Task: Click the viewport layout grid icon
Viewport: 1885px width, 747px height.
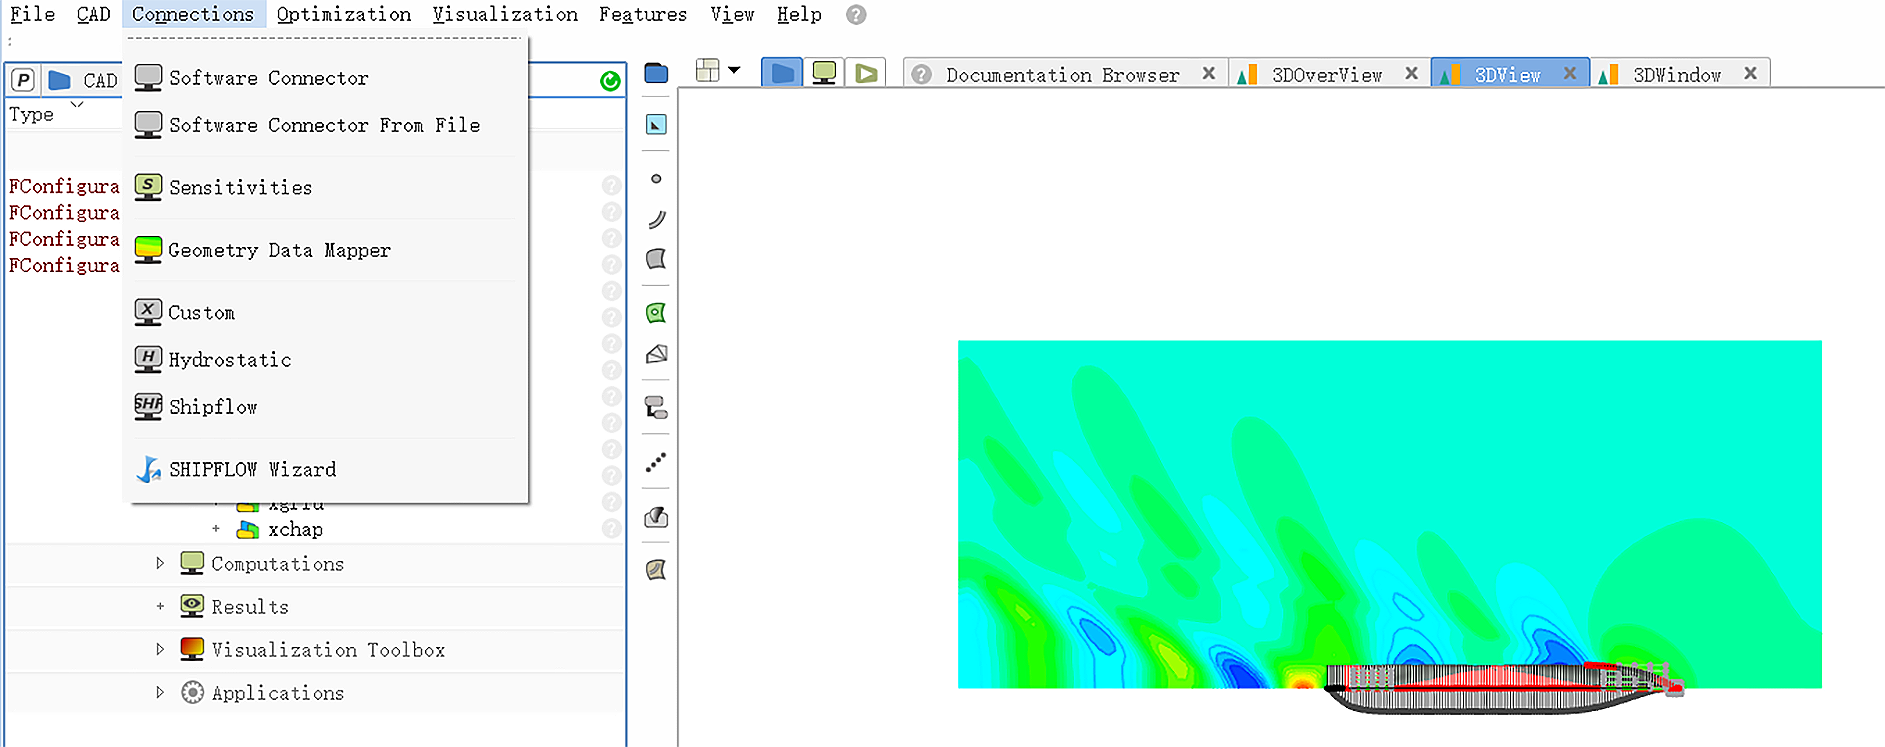Action: [708, 71]
